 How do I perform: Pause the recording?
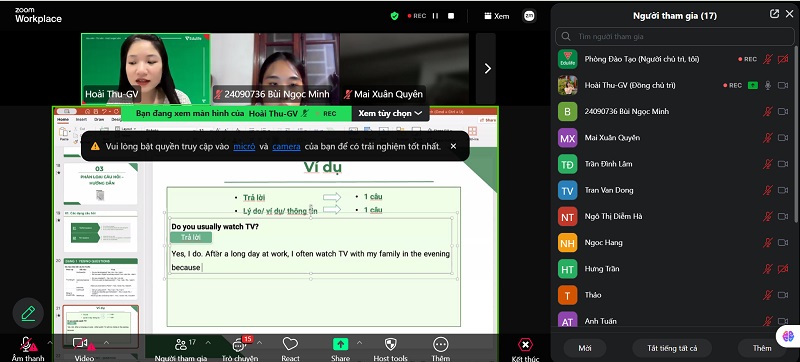tap(435, 16)
